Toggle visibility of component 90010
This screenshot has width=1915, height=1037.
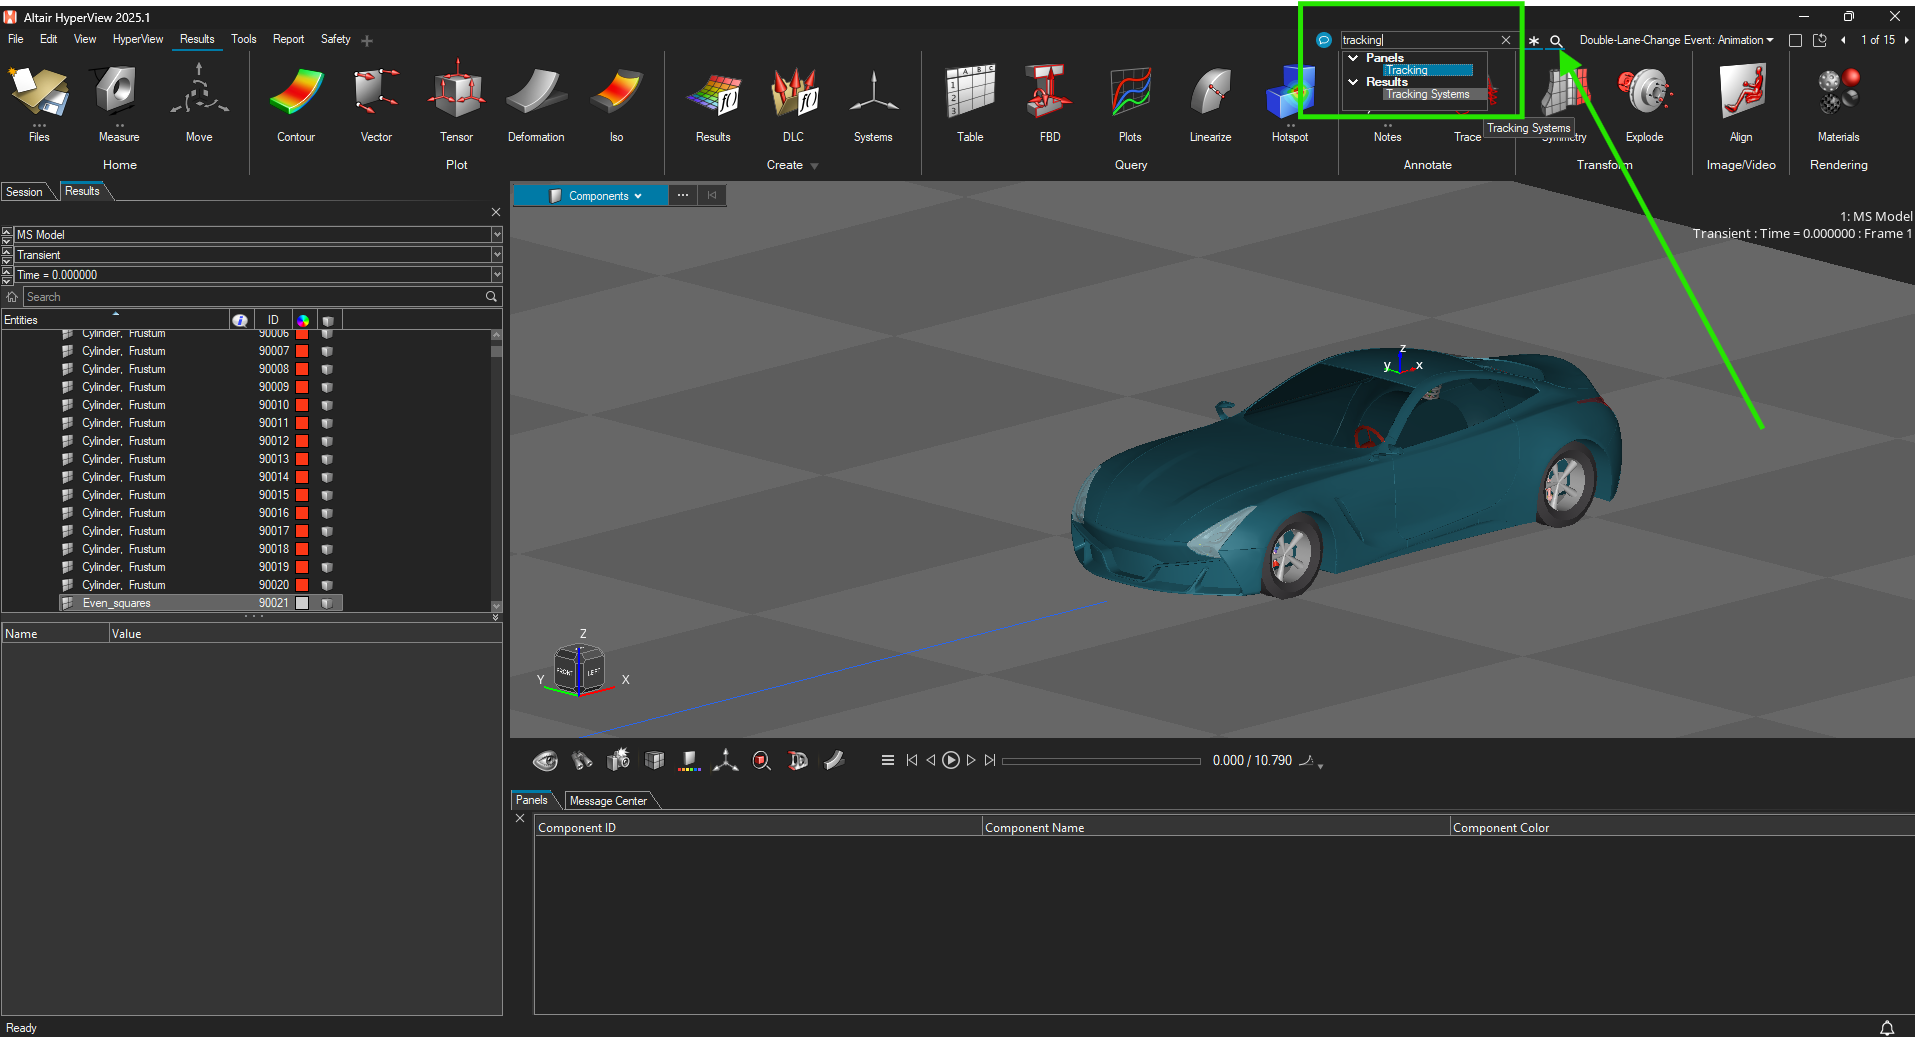[x=327, y=405]
